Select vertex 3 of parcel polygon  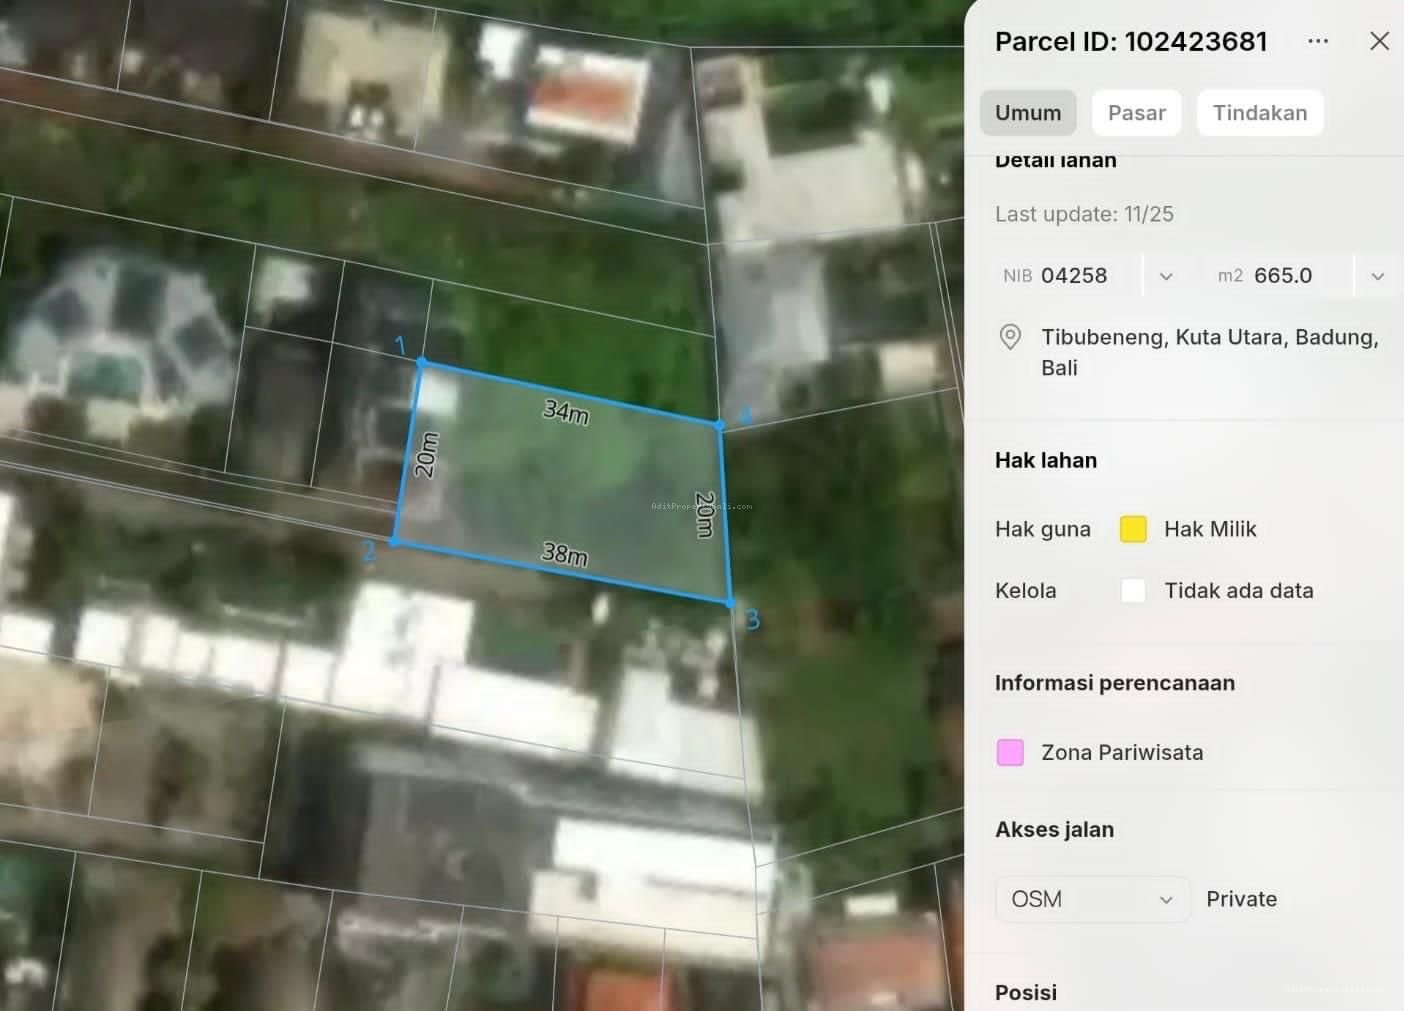click(x=730, y=602)
